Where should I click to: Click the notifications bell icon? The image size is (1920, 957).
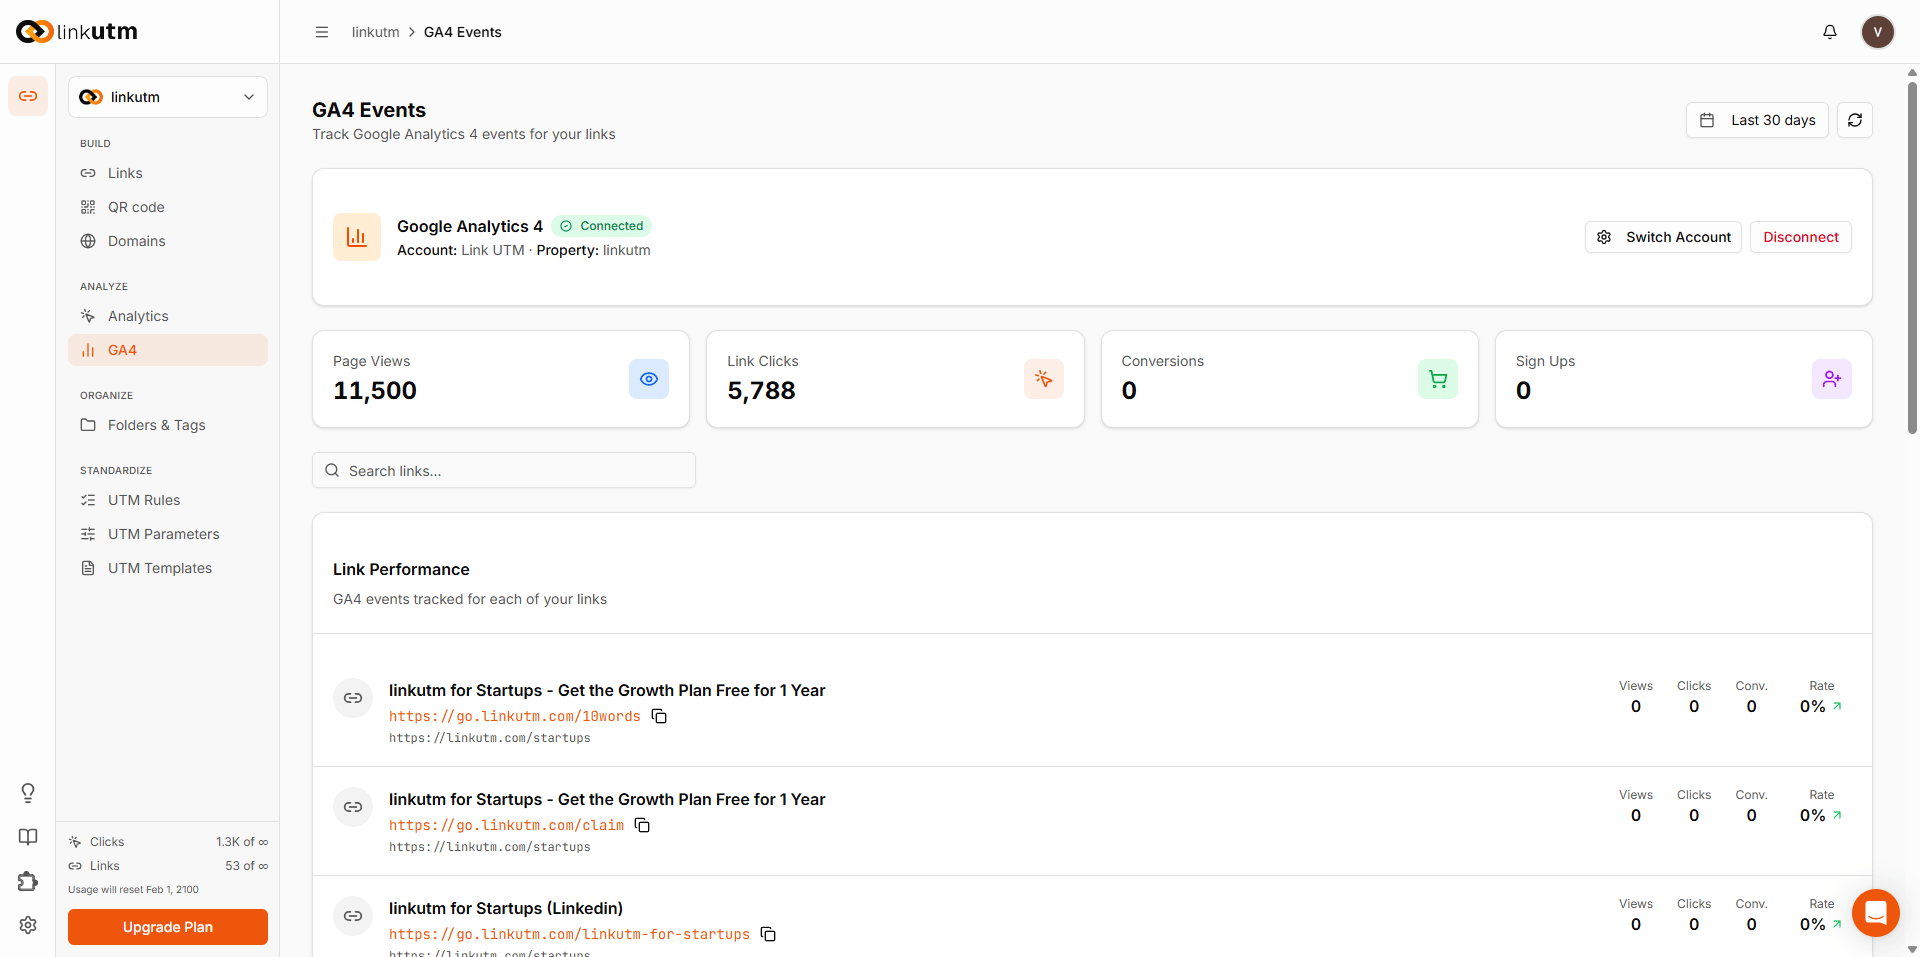1830,32
